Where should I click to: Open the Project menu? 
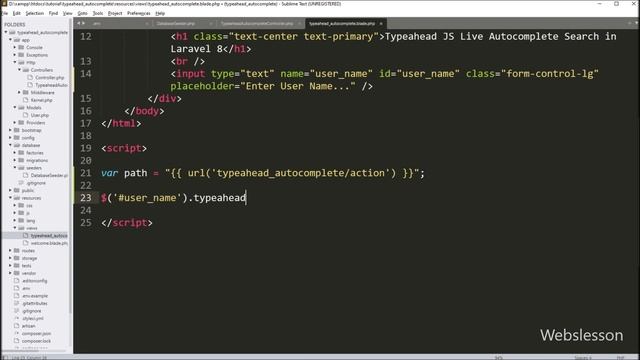(x=115, y=13)
